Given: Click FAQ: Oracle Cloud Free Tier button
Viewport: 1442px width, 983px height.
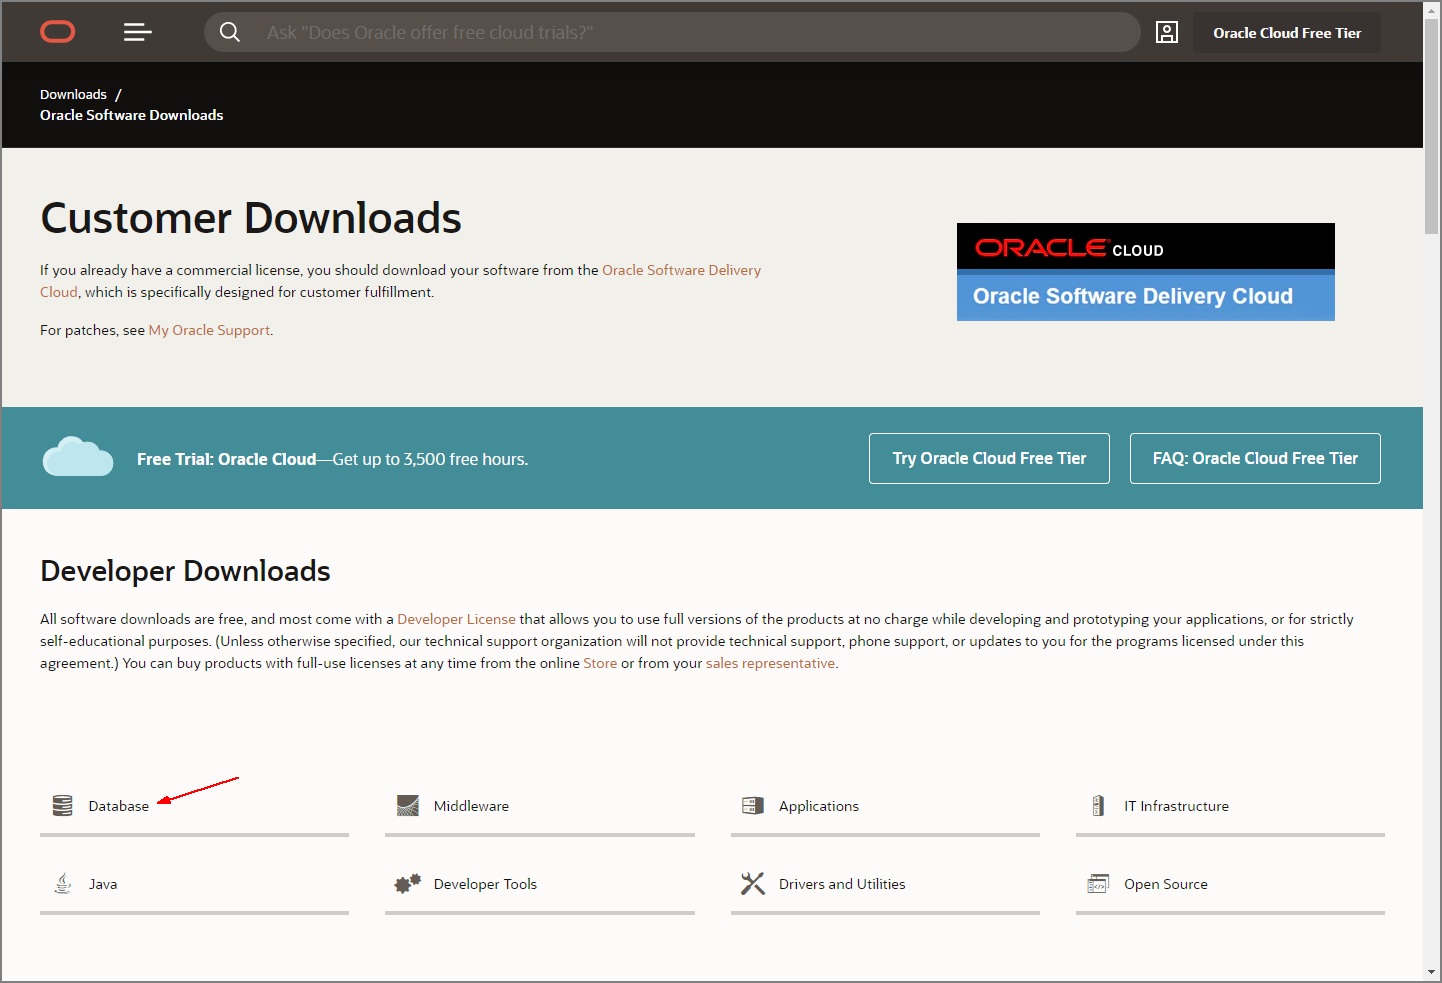Looking at the screenshot, I should coord(1255,458).
